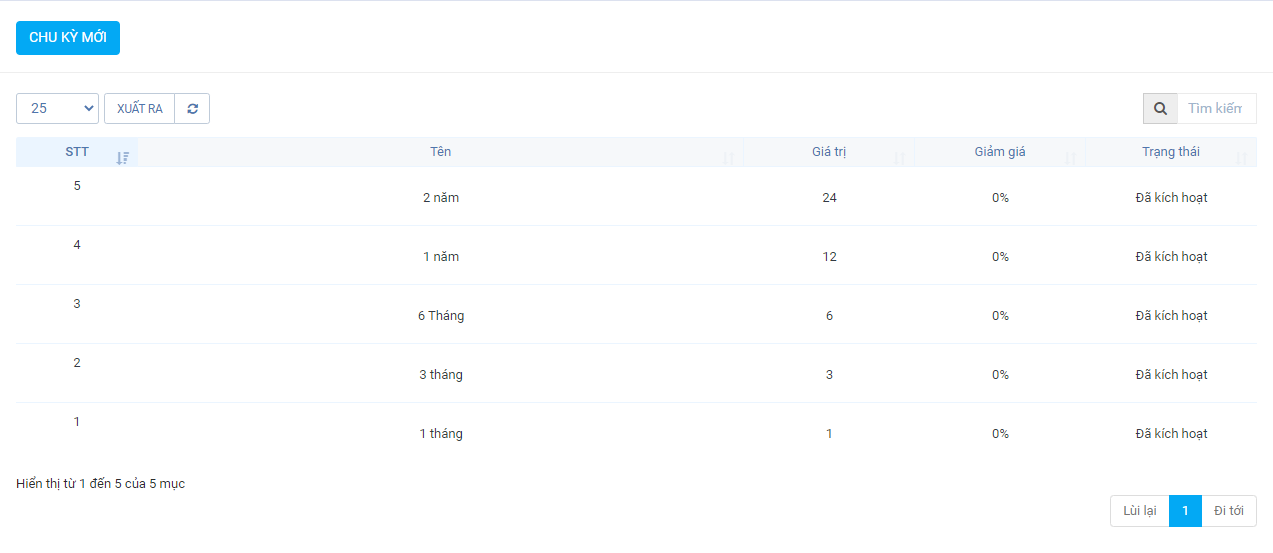
Task: Focus the Tìm kiếm search field
Action: click(x=1216, y=109)
